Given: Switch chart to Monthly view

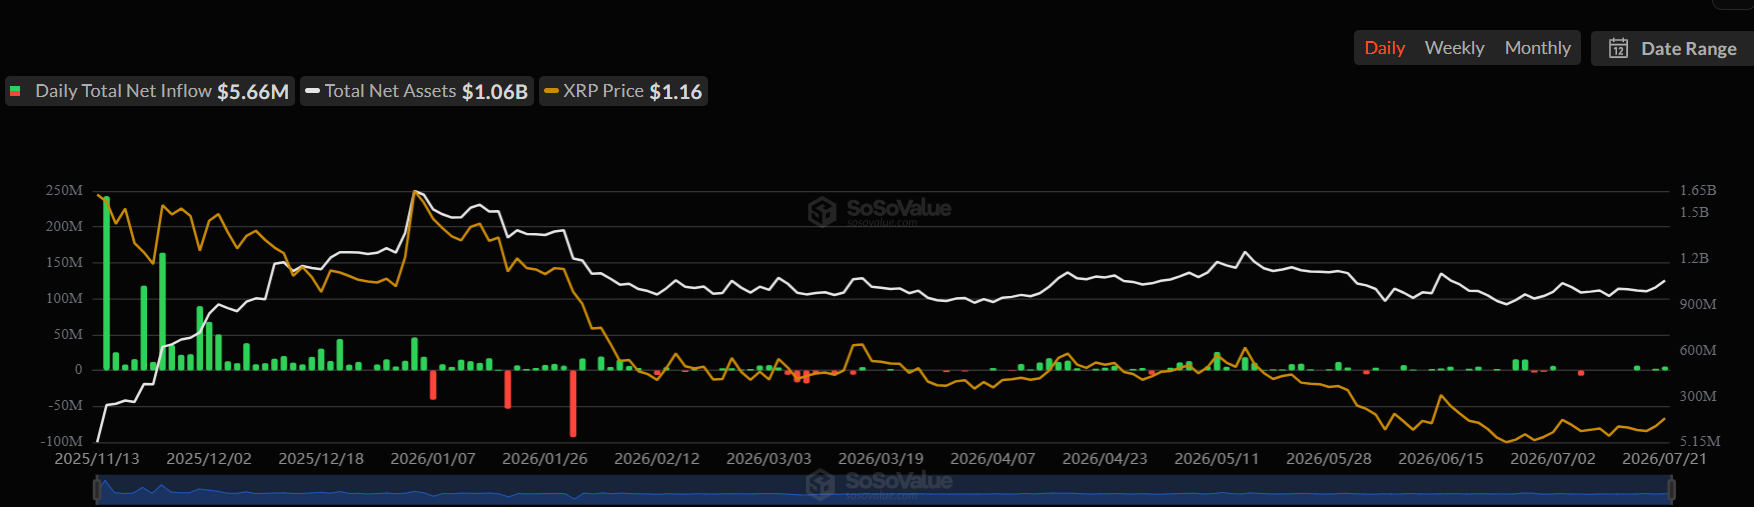Looking at the screenshot, I should click(1537, 48).
